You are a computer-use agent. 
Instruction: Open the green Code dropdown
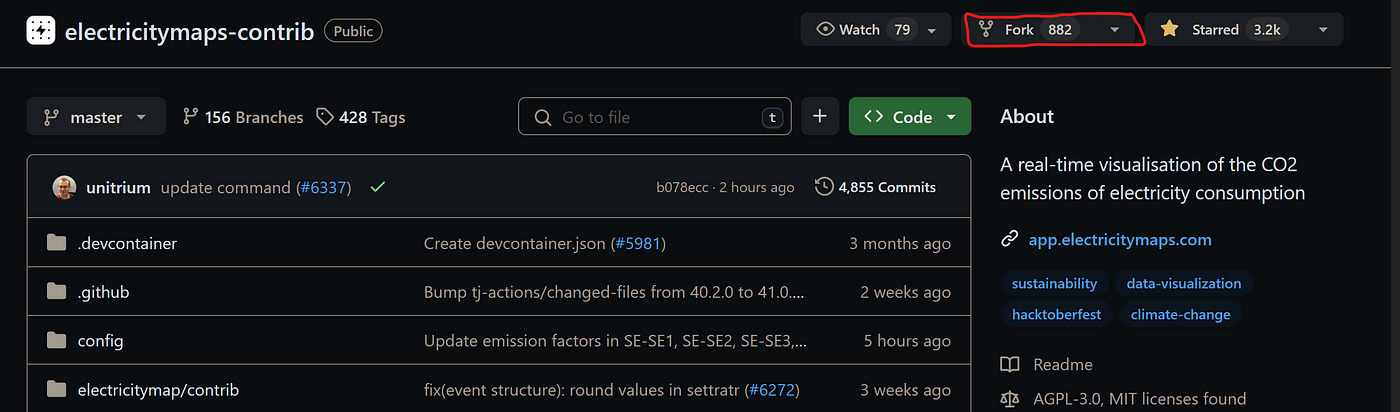pyautogui.click(x=909, y=117)
